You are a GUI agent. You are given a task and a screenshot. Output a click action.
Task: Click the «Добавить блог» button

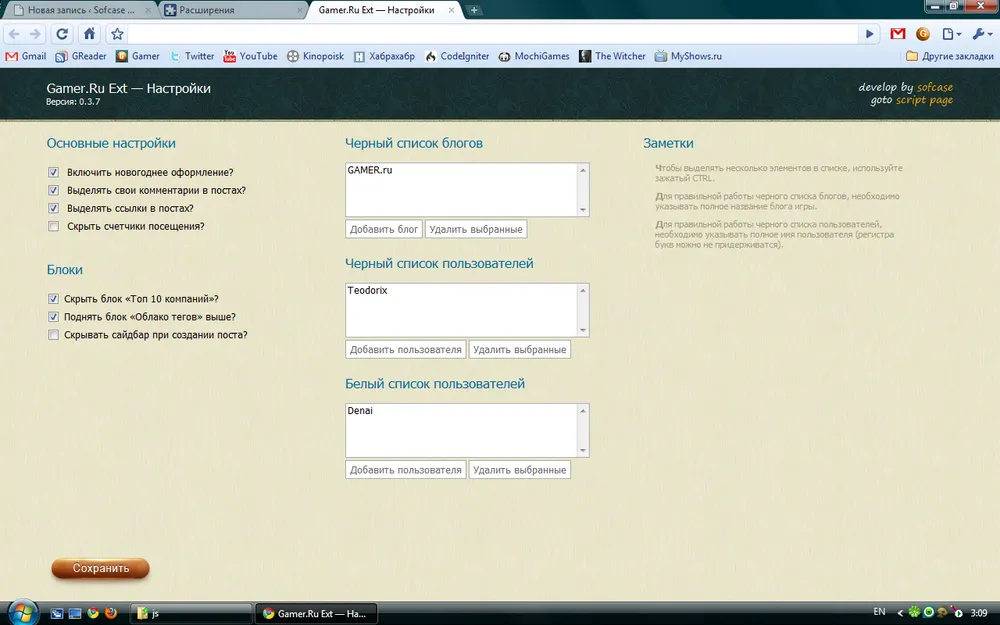coord(384,229)
